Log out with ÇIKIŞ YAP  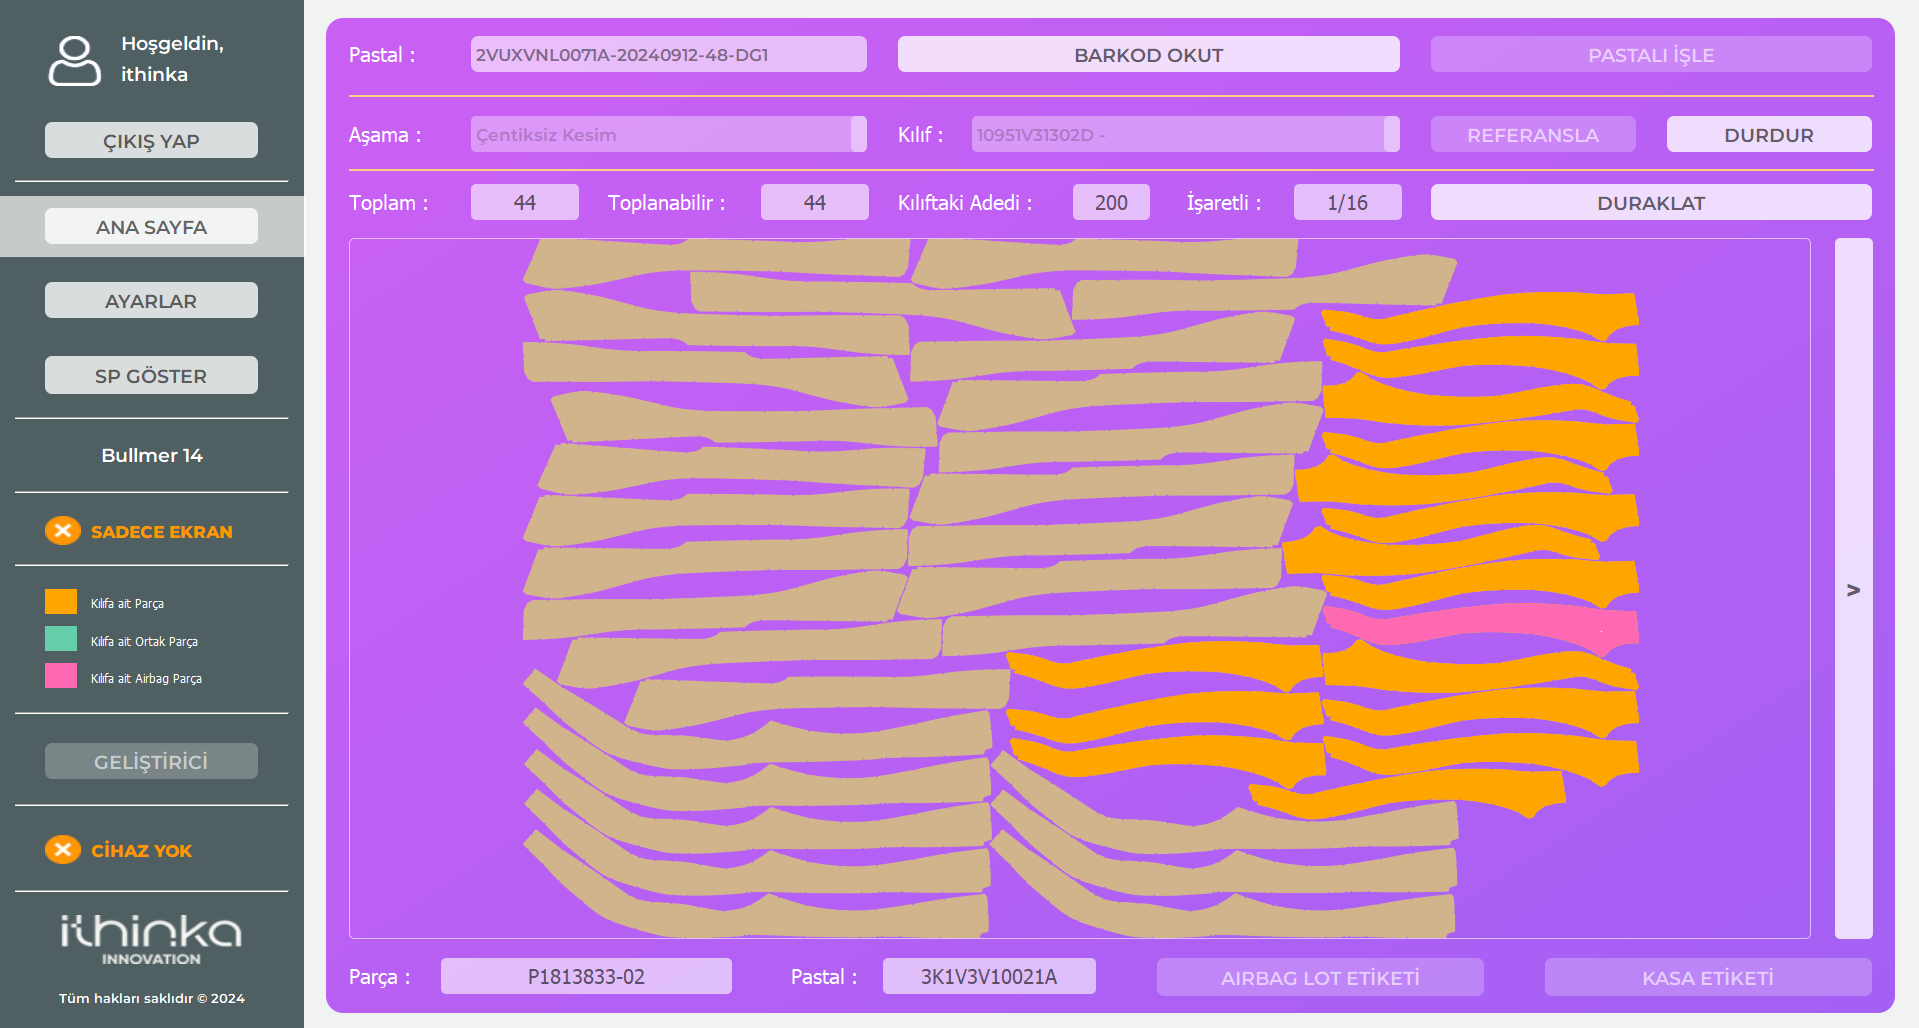click(151, 141)
